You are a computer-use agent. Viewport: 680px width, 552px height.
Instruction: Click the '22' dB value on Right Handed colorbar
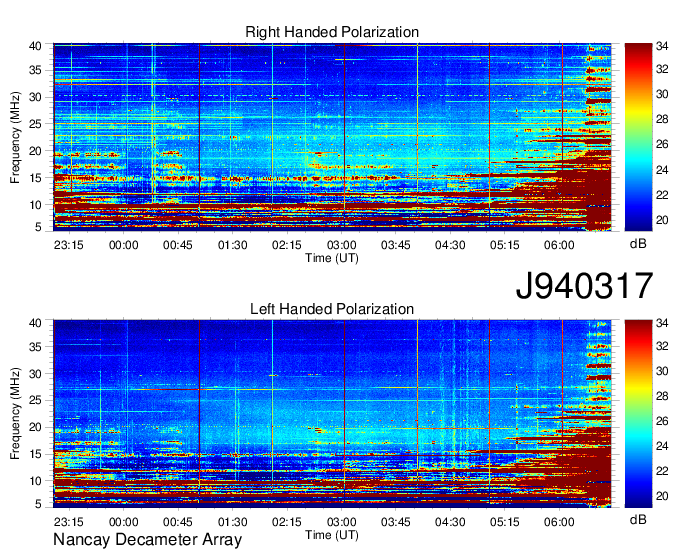[662, 195]
